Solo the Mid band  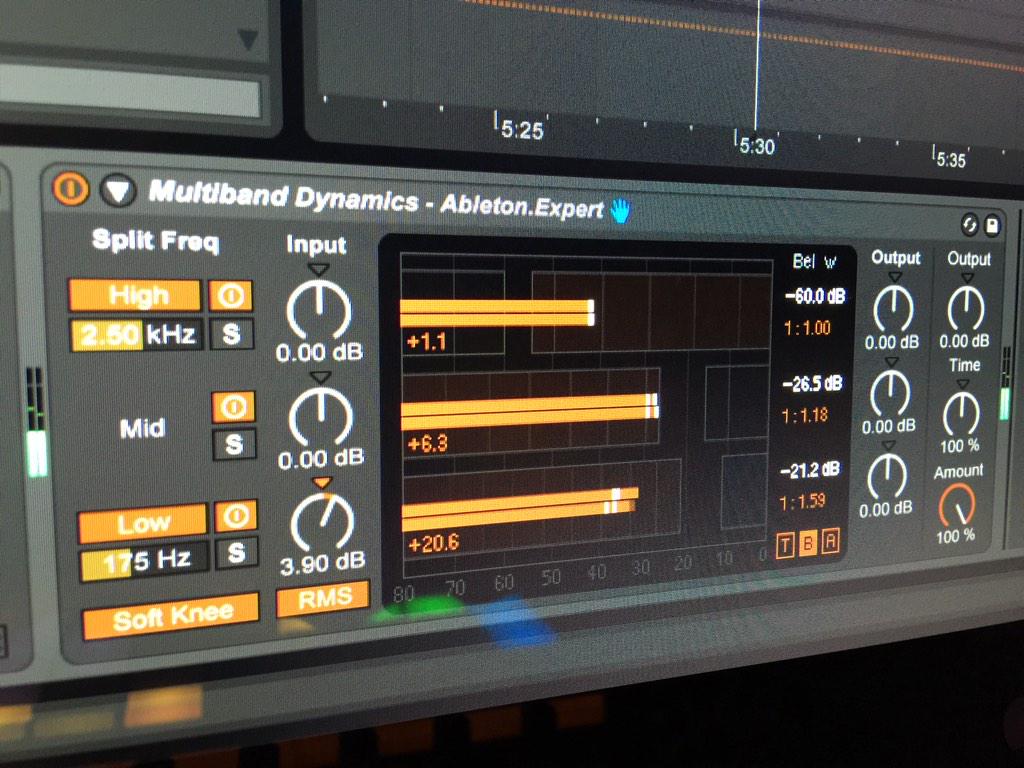pos(234,445)
